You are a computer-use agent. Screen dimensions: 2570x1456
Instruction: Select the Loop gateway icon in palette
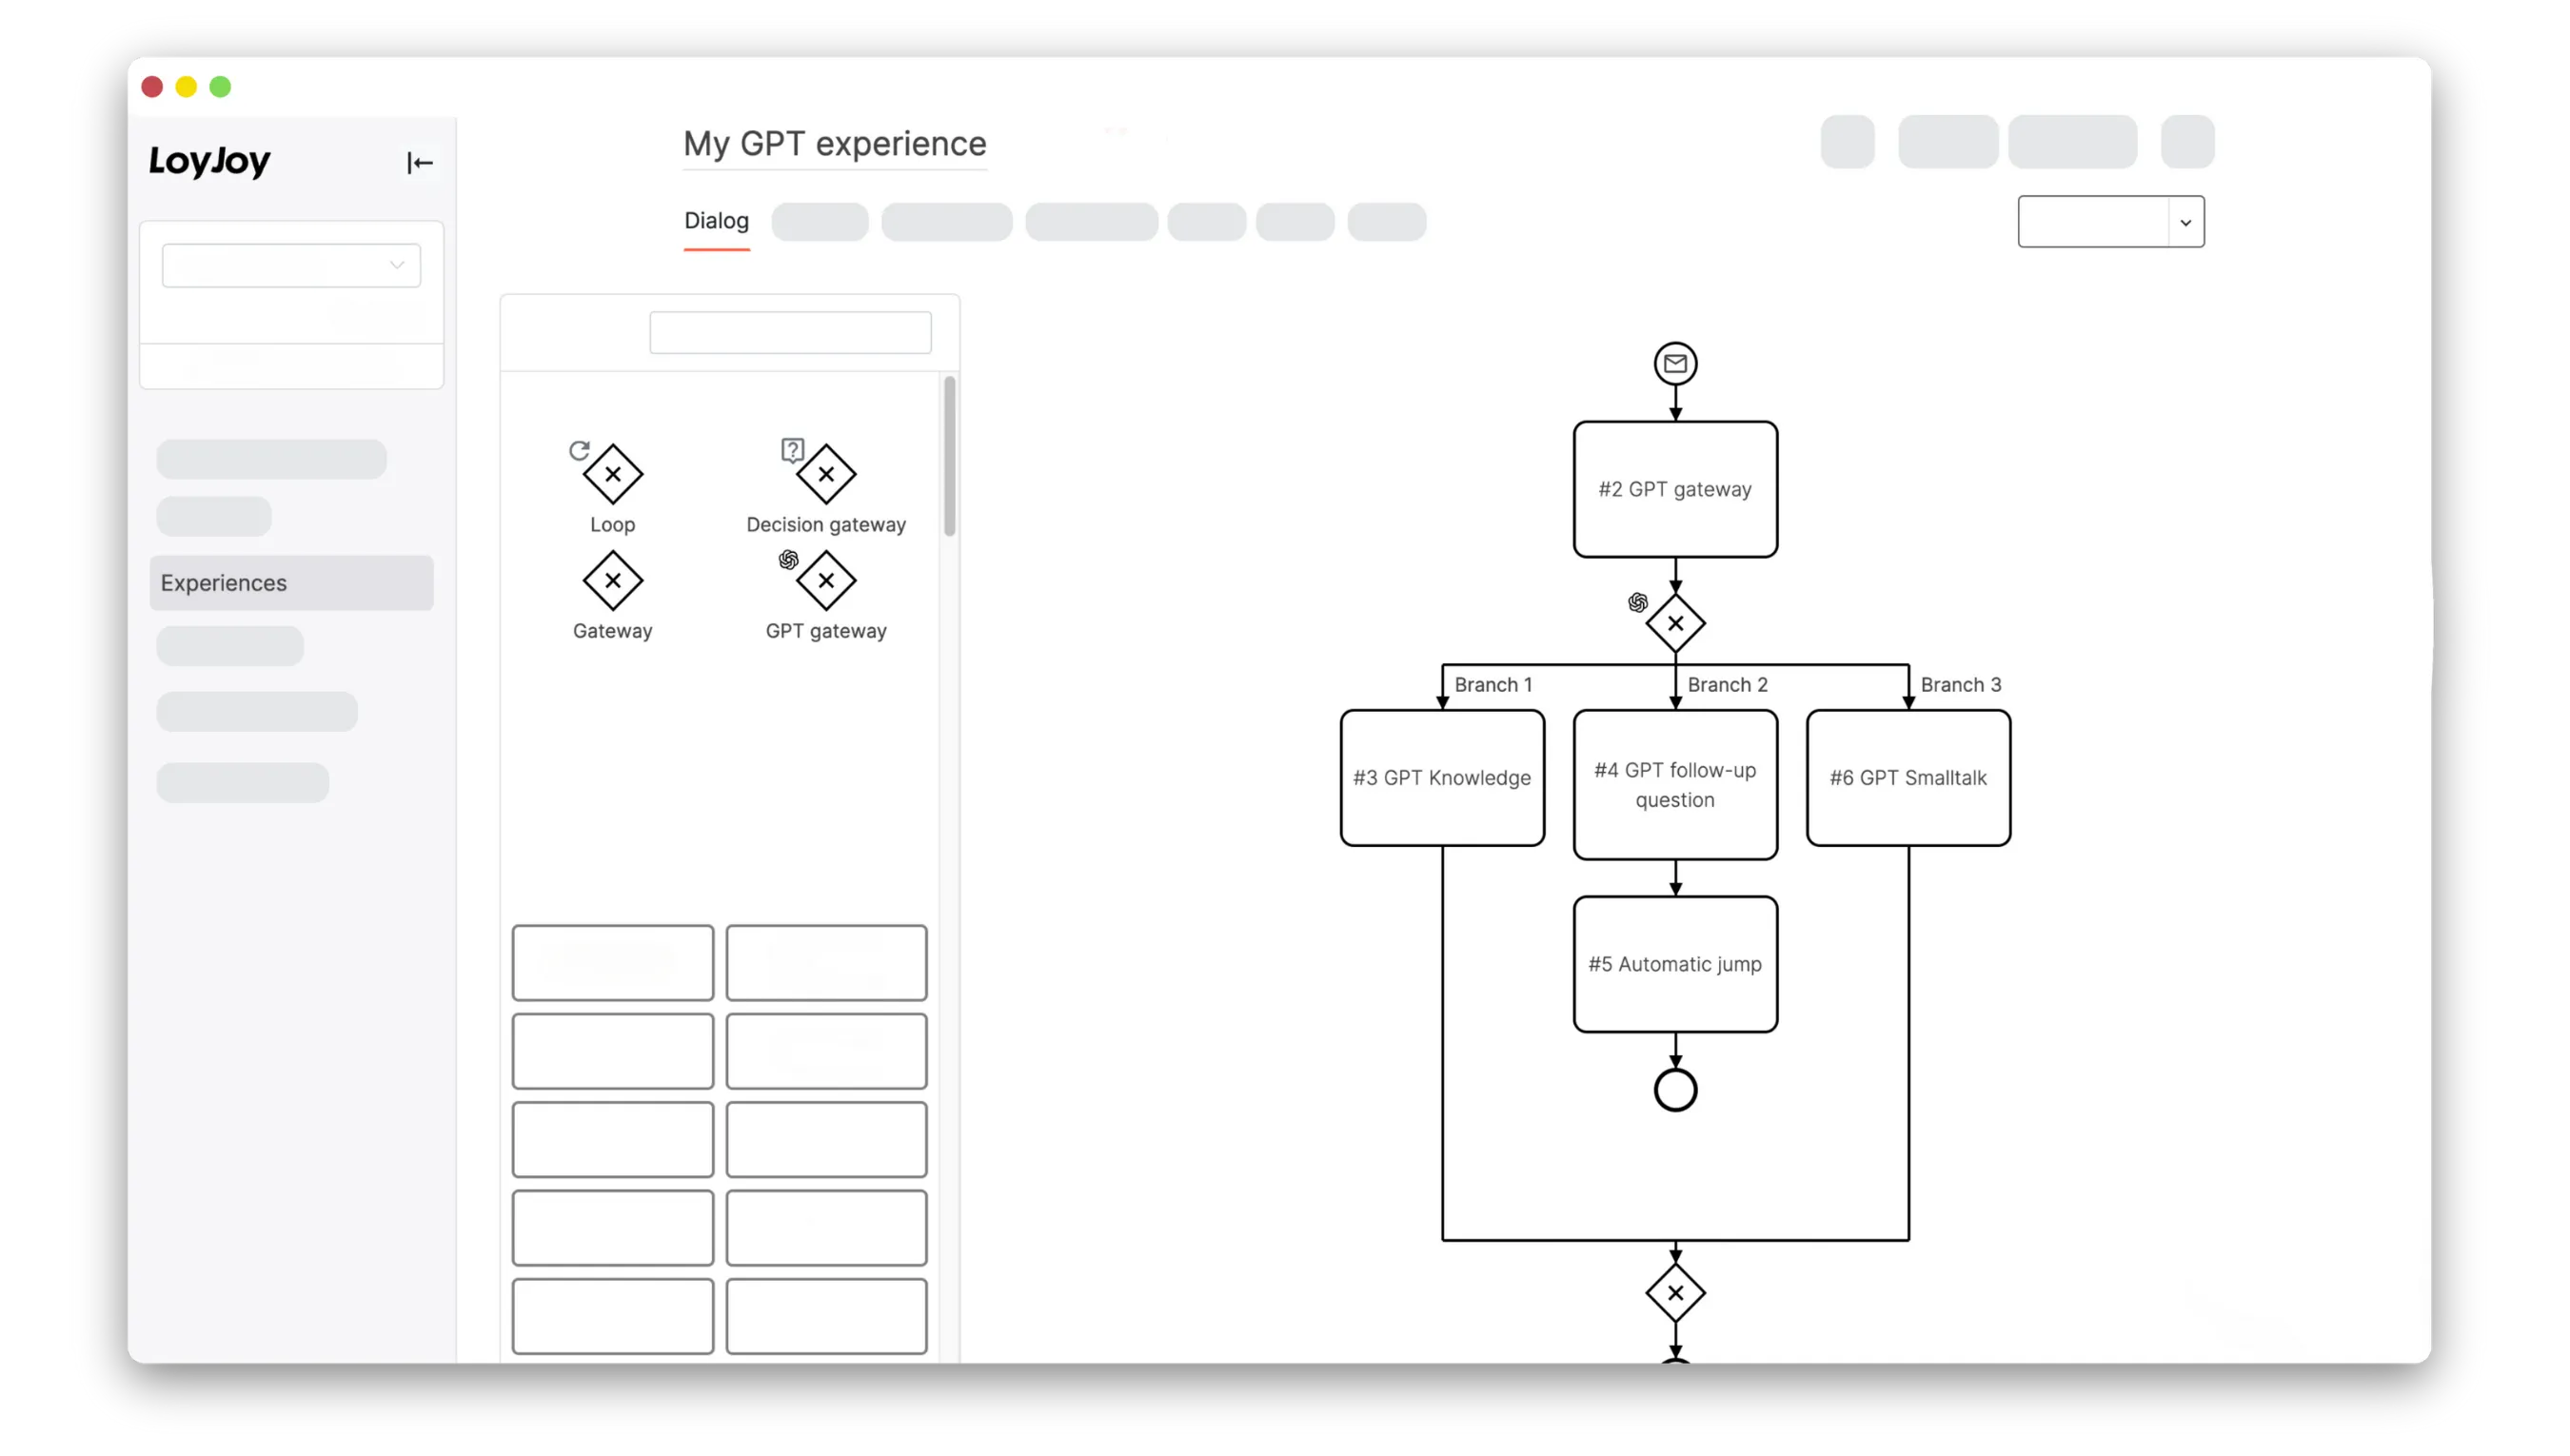click(612, 474)
